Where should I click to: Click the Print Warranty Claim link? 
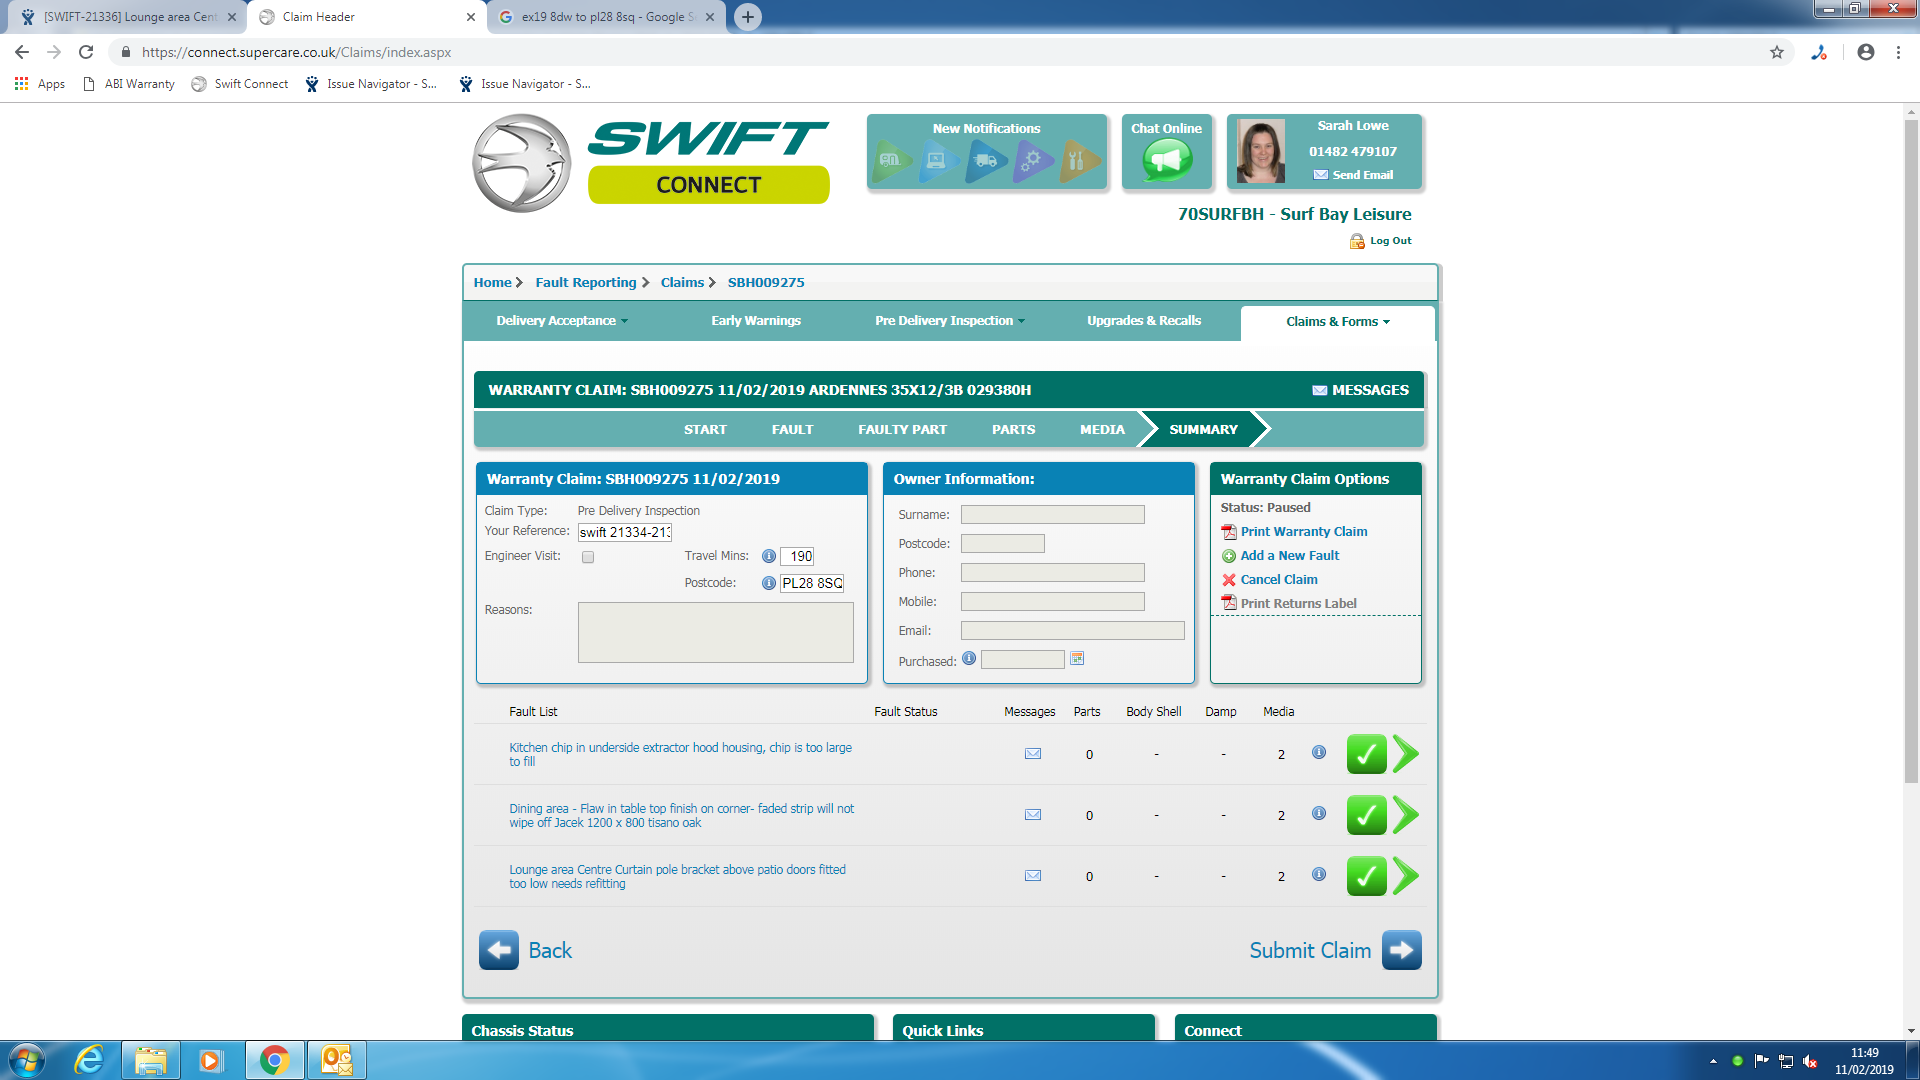coord(1303,532)
